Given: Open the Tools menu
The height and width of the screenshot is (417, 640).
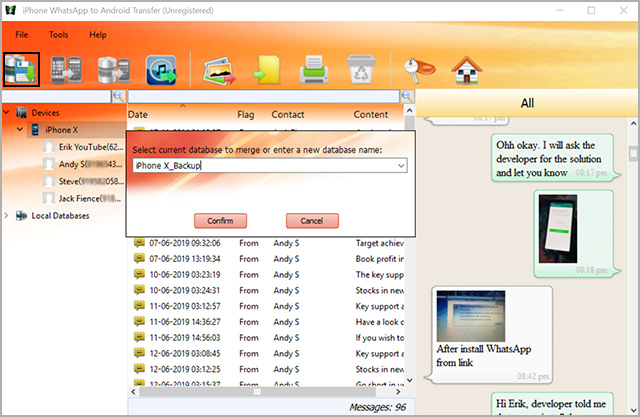Looking at the screenshot, I should 59,34.
